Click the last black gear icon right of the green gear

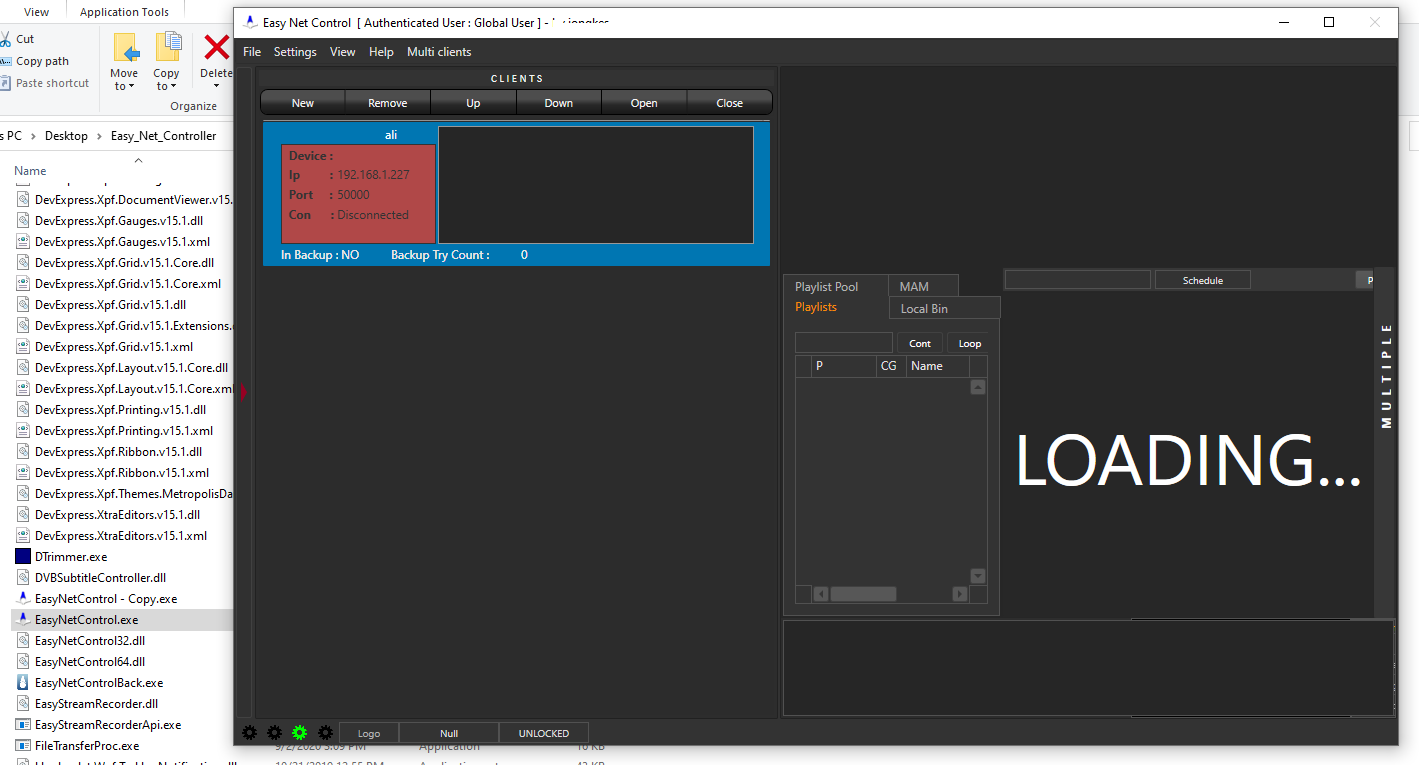click(x=325, y=733)
